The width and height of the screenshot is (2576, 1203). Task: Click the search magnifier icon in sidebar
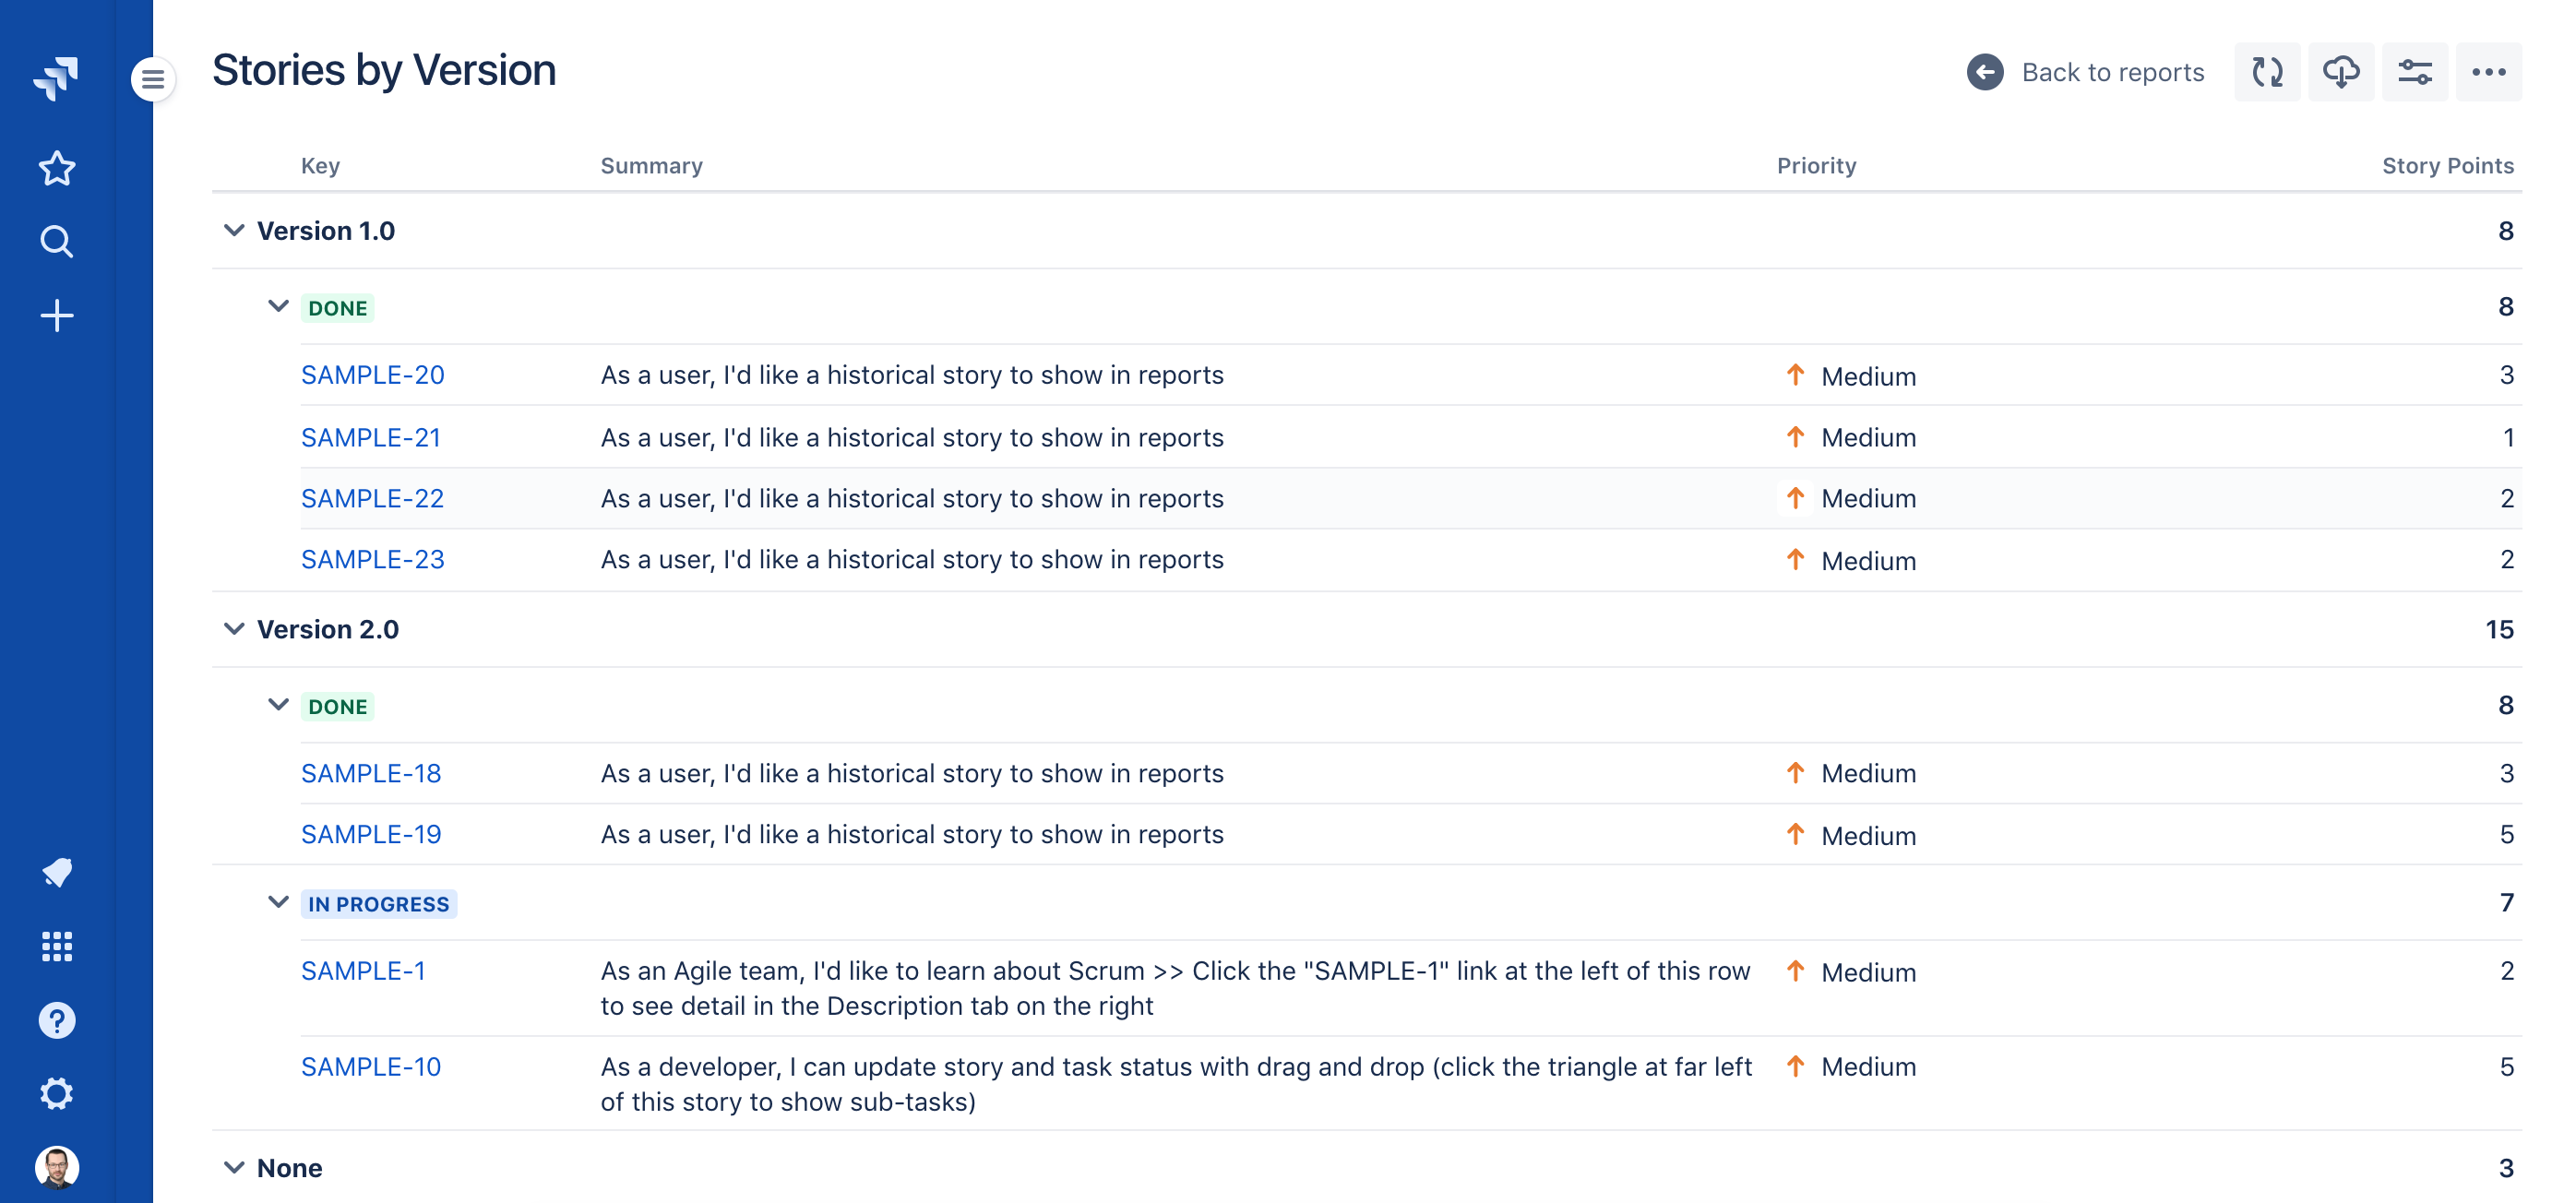[x=57, y=244]
